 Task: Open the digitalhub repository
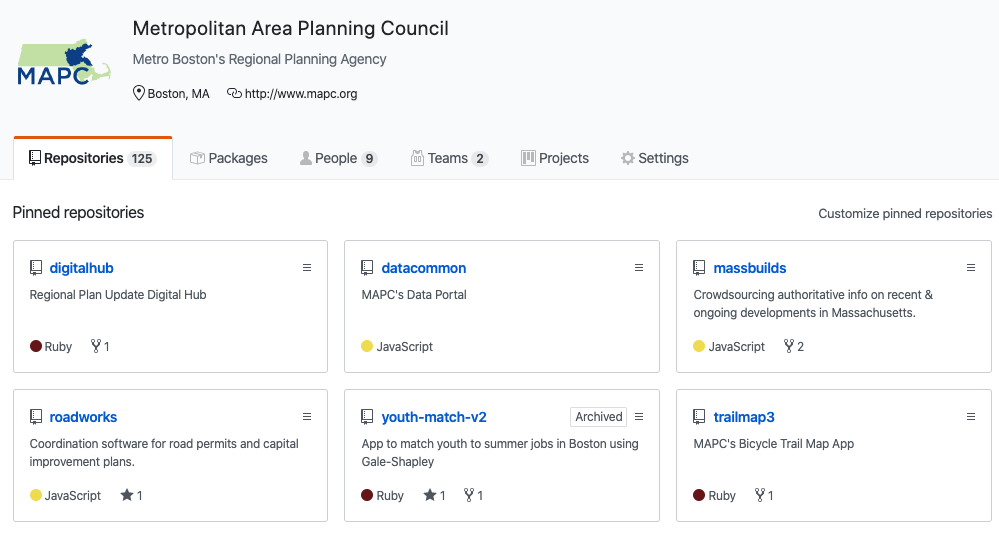[x=82, y=268]
